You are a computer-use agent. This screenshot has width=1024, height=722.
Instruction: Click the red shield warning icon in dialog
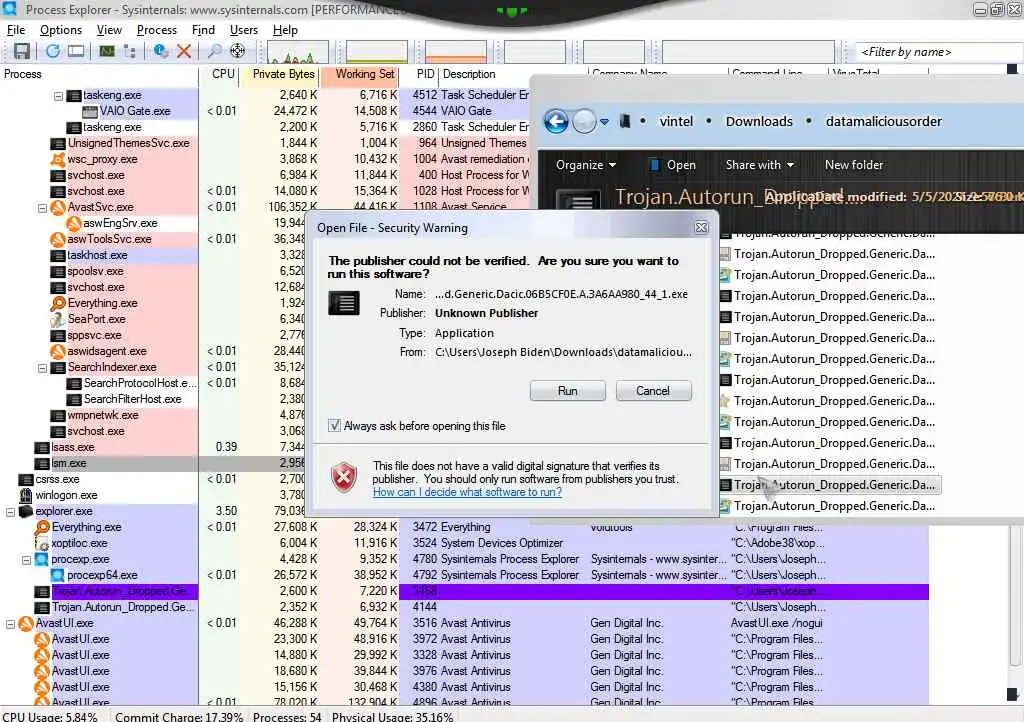(x=344, y=477)
